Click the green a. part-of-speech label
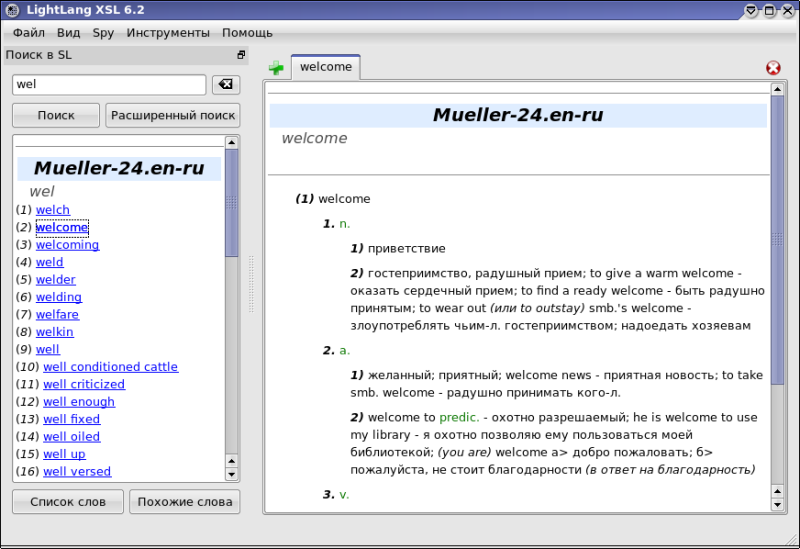The image size is (800, 549). click(x=344, y=350)
